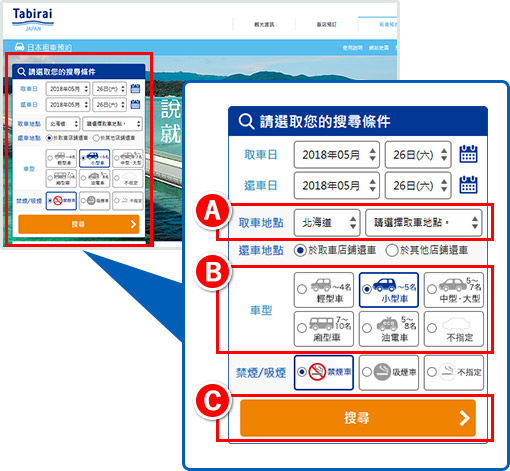Select 油電車 hybrid car type in enlarged panel
The width and height of the screenshot is (510, 471).
(x=389, y=329)
